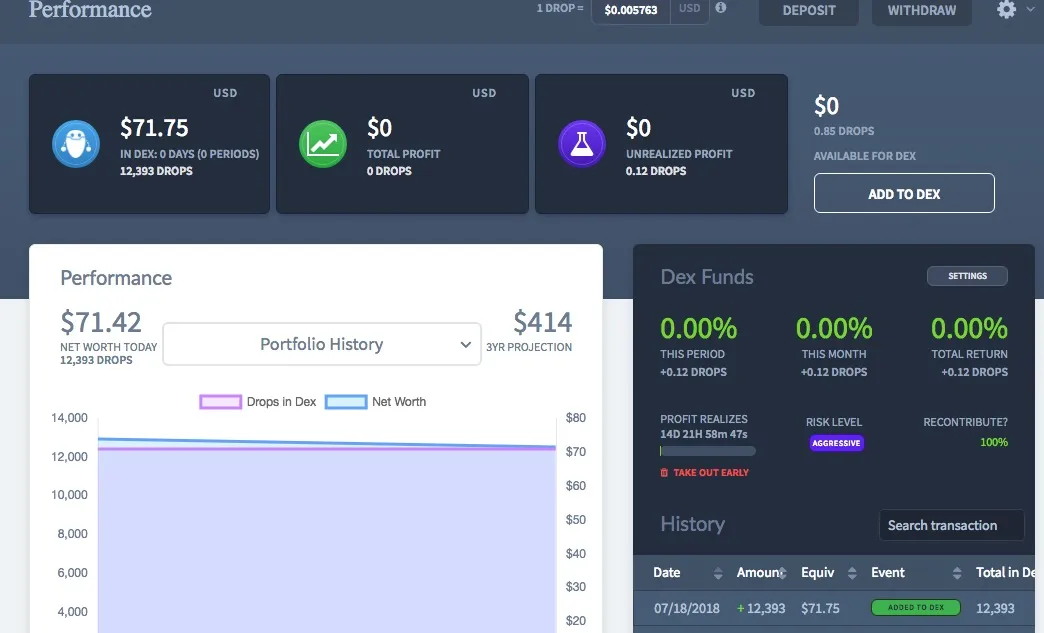Click the $71.42 net worth today value
This screenshot has height=633, width=1044.
click(x=101, y=322)
